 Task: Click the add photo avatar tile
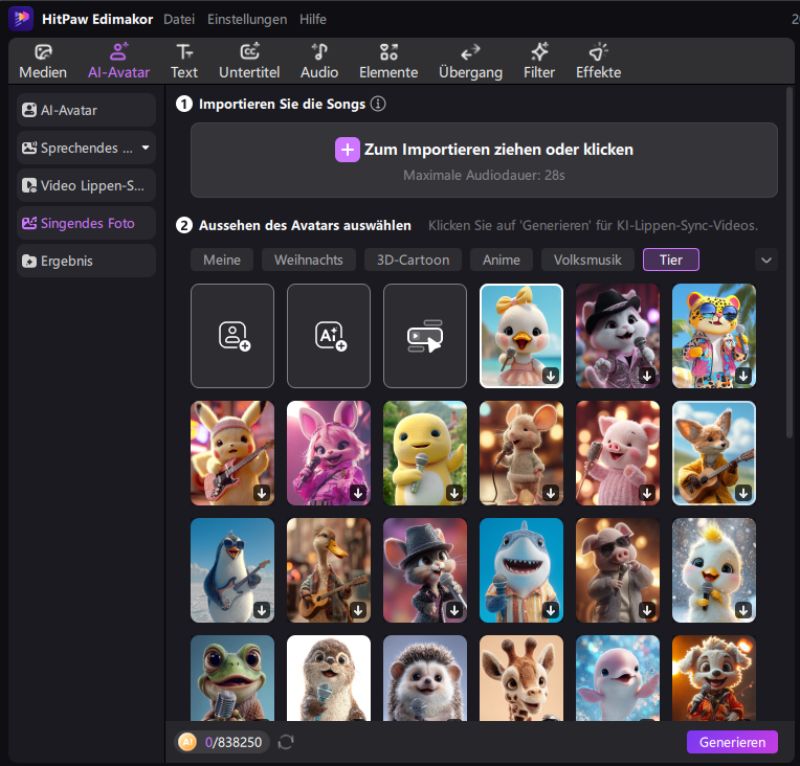[x=232, y=336]
